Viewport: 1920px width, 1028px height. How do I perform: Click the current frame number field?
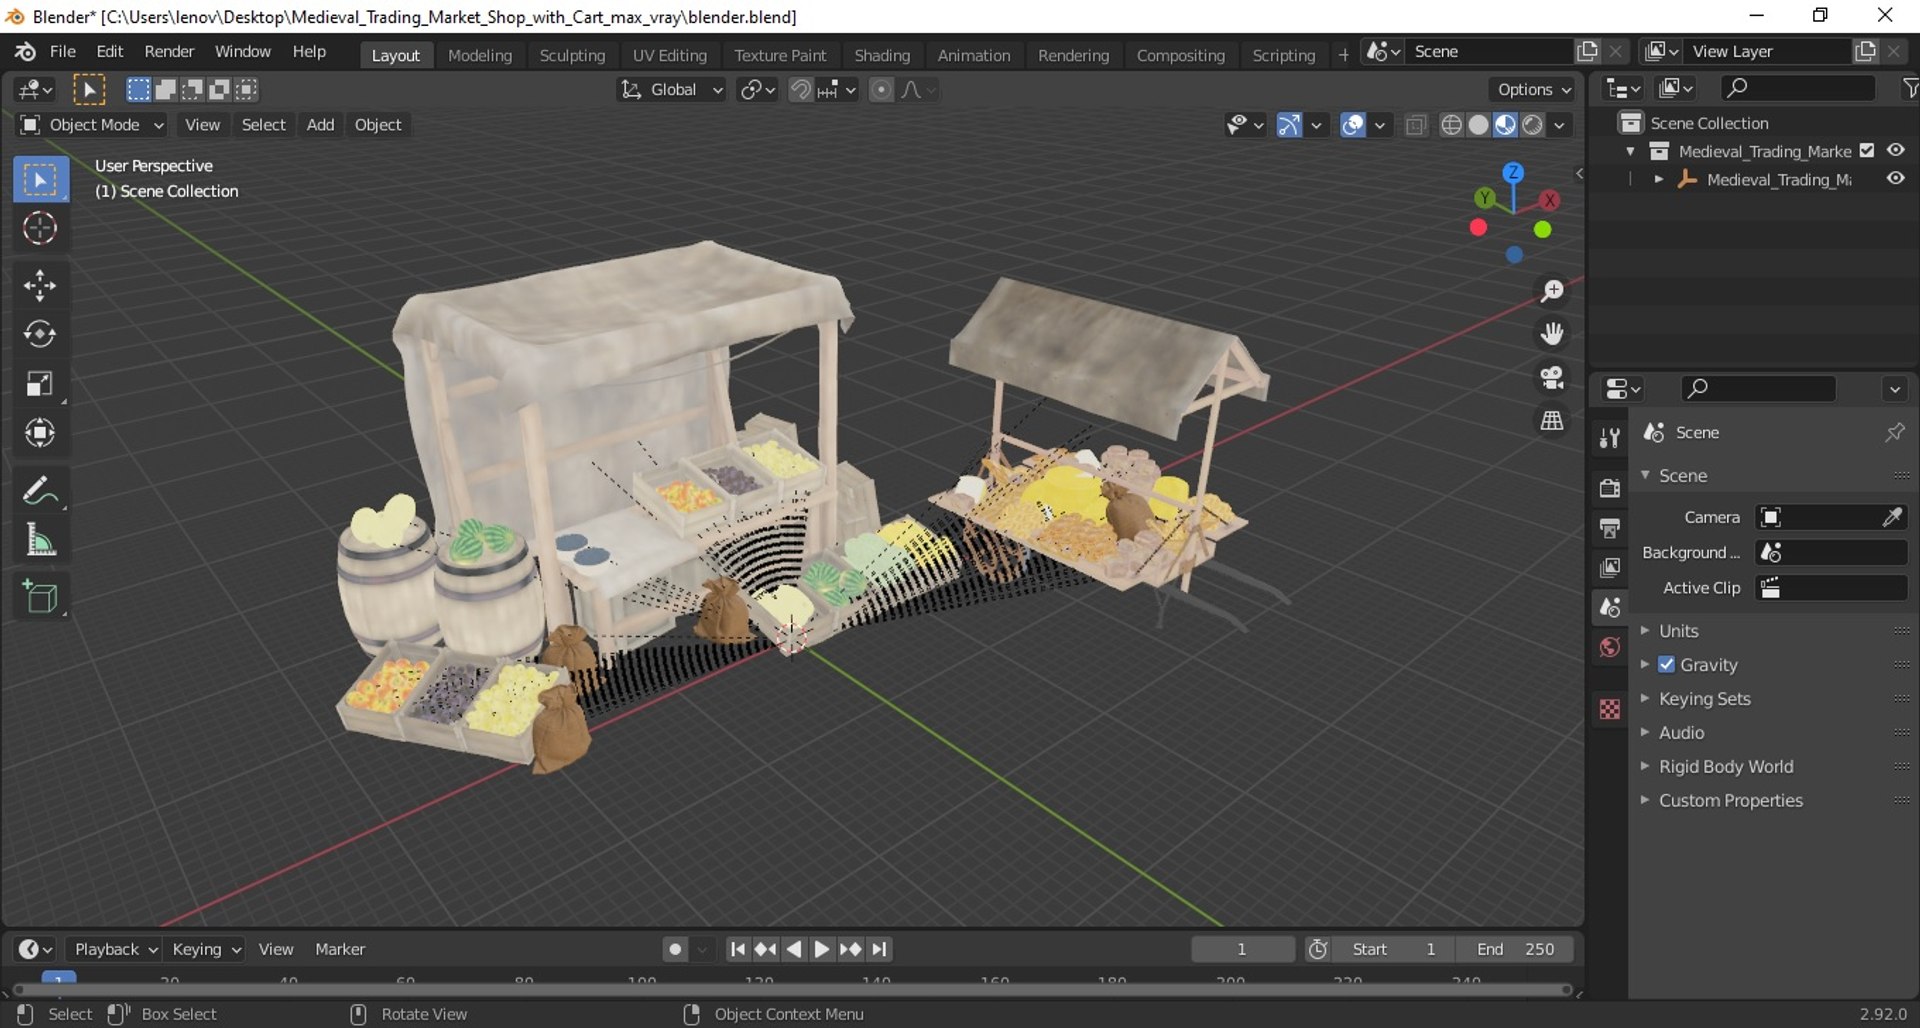pos(1242,949)
